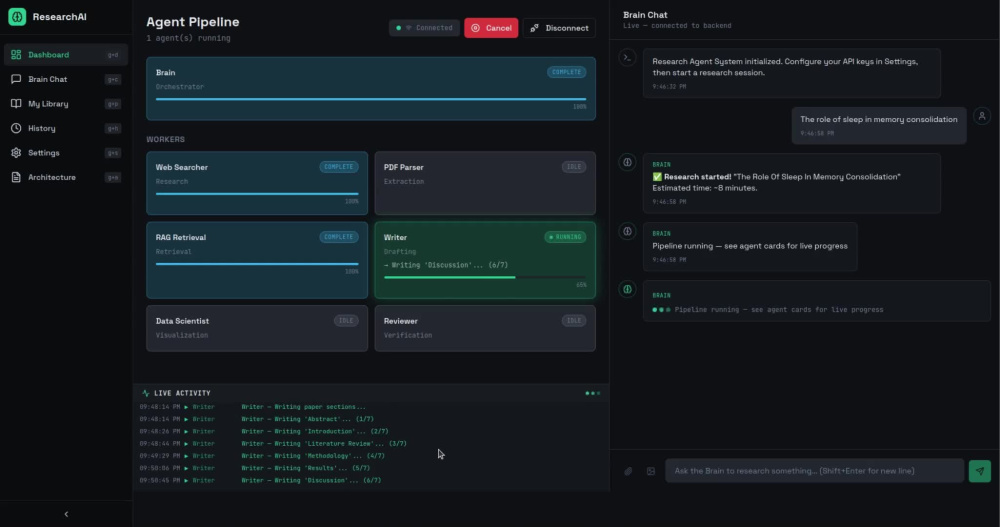Click the Live Activity pulse icon
The image size is (1000, 527).
click(x=145, y=393)
